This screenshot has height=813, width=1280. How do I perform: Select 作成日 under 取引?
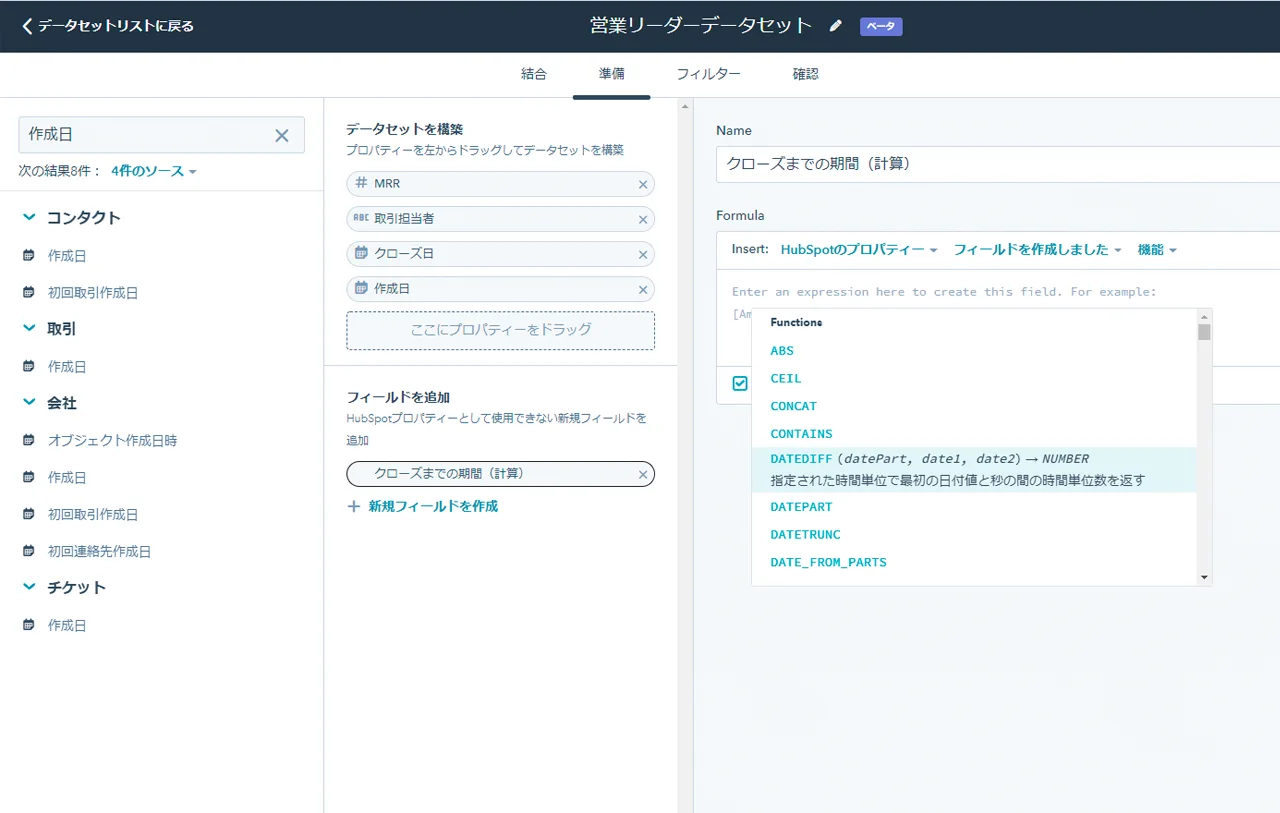tap(67, 367)
